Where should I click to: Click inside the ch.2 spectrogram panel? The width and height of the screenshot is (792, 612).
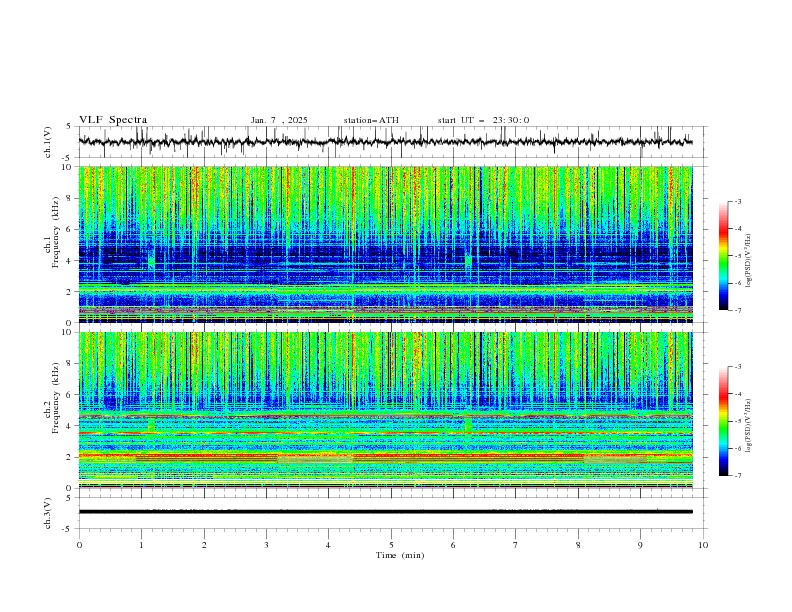pos(385,410)
